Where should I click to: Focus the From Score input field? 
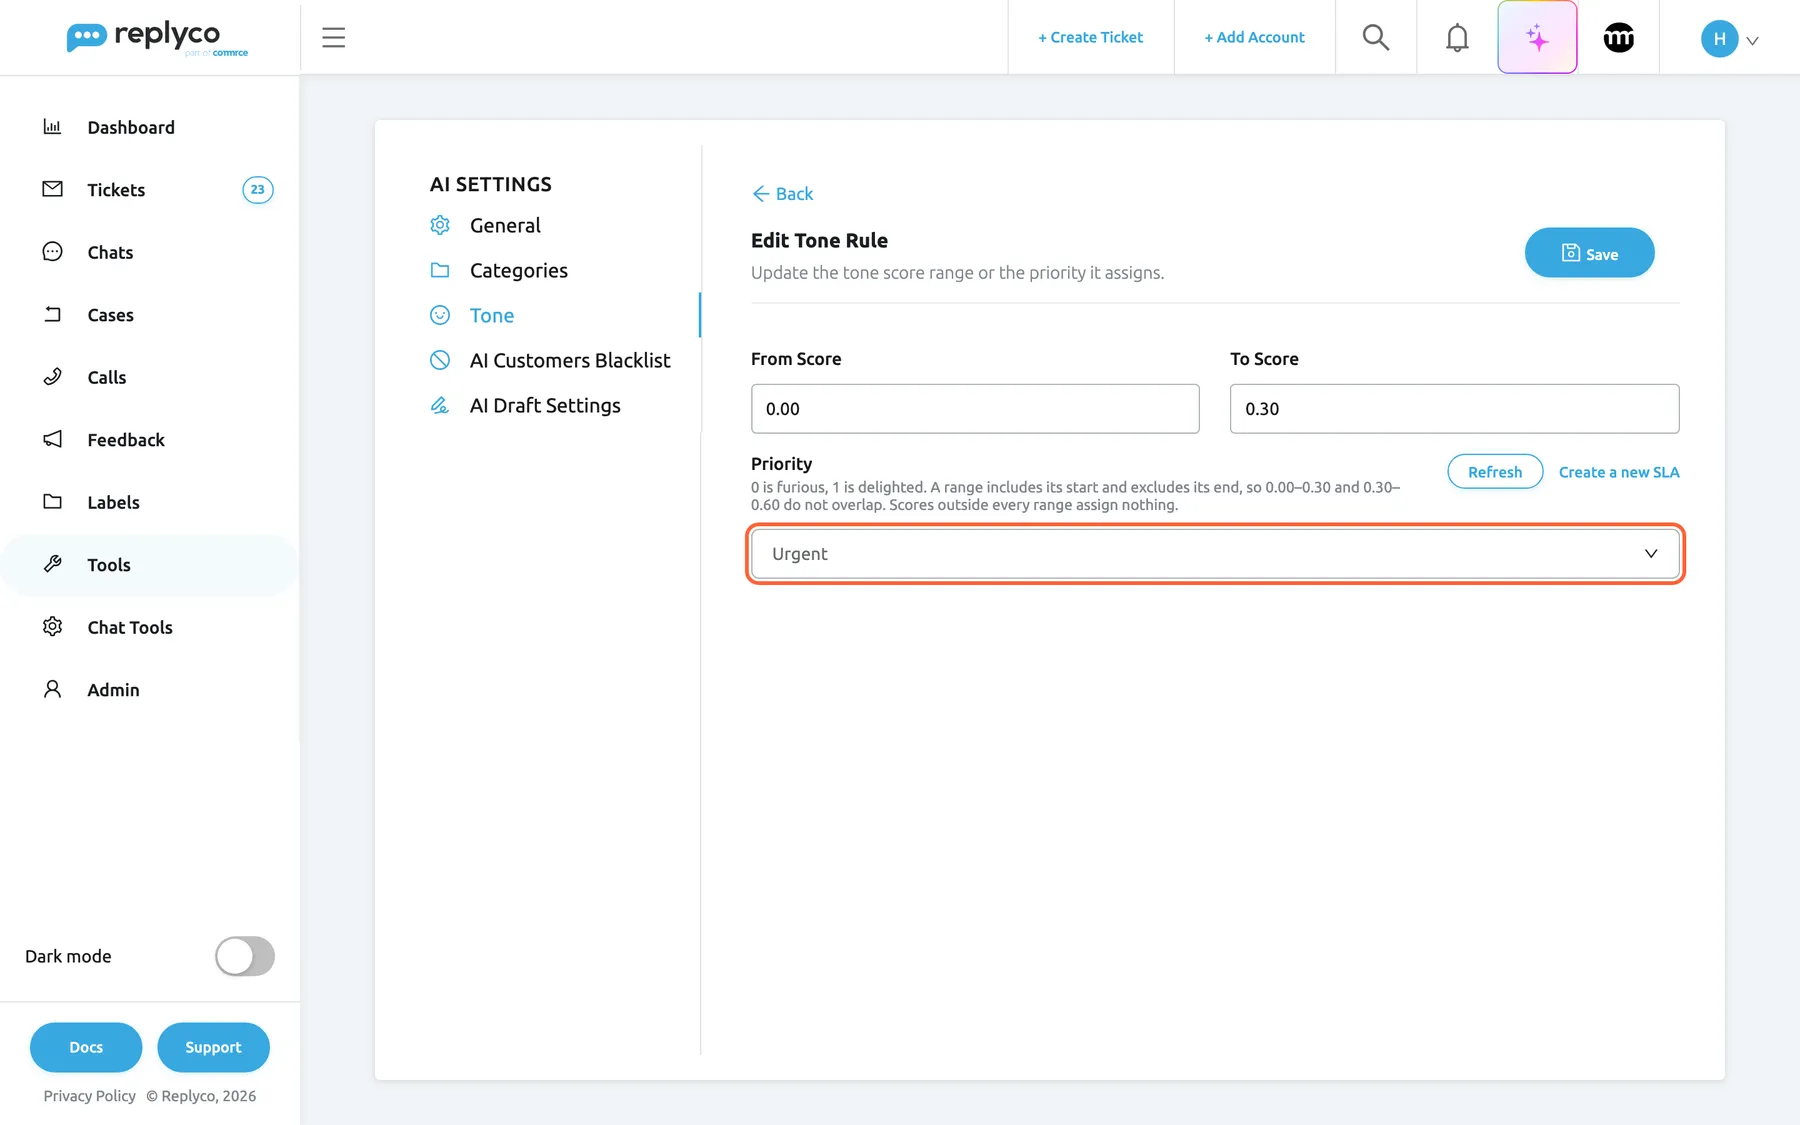pos(975,409)
